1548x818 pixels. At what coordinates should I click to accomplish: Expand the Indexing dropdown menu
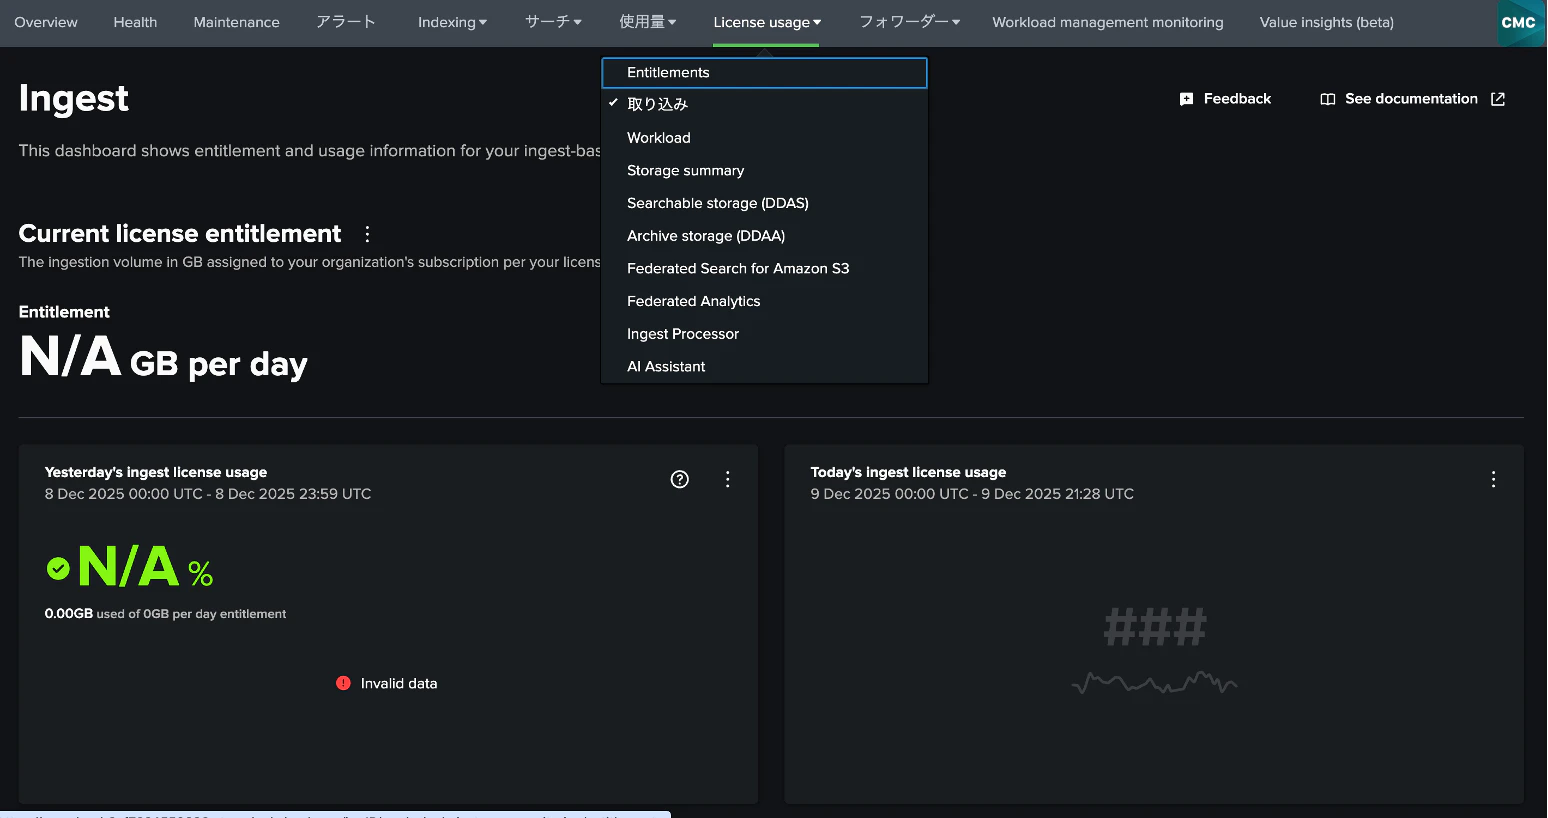point(452,22)
